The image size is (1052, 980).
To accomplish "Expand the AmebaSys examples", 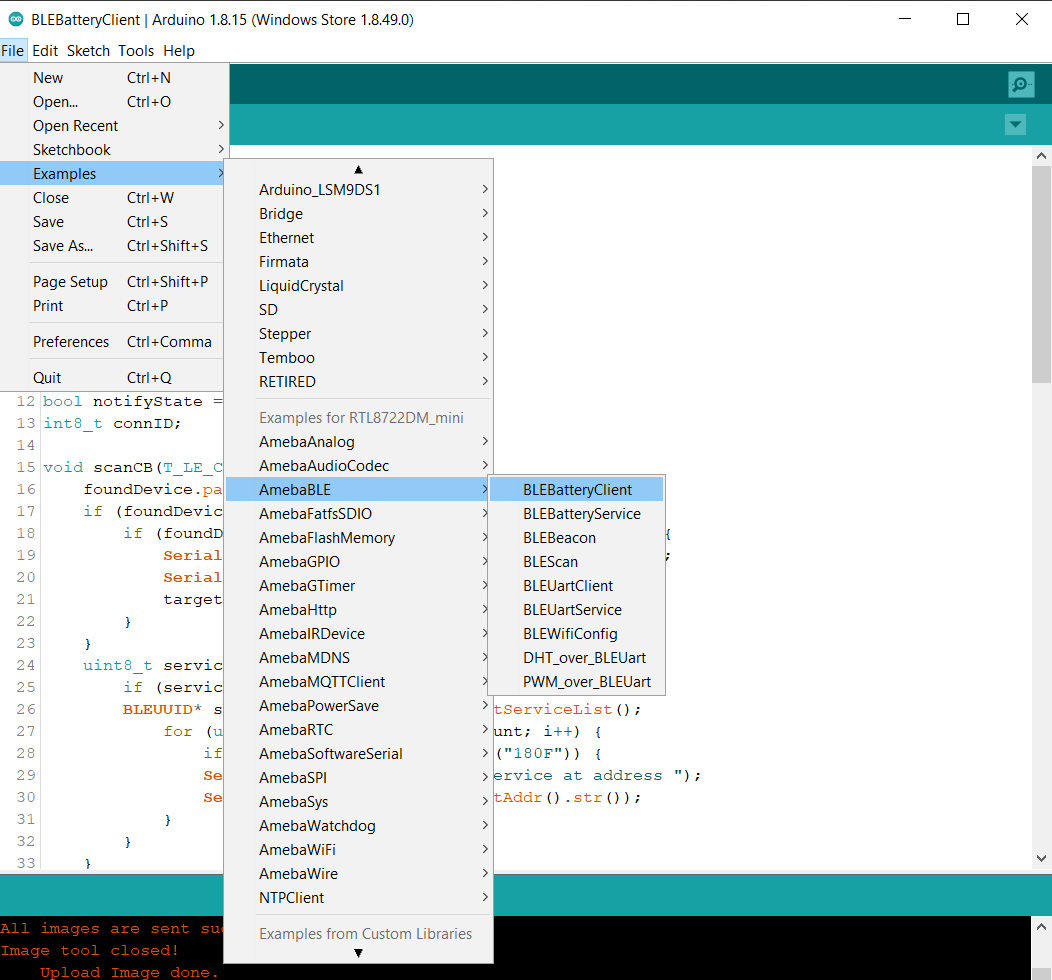I will [358, 802].
